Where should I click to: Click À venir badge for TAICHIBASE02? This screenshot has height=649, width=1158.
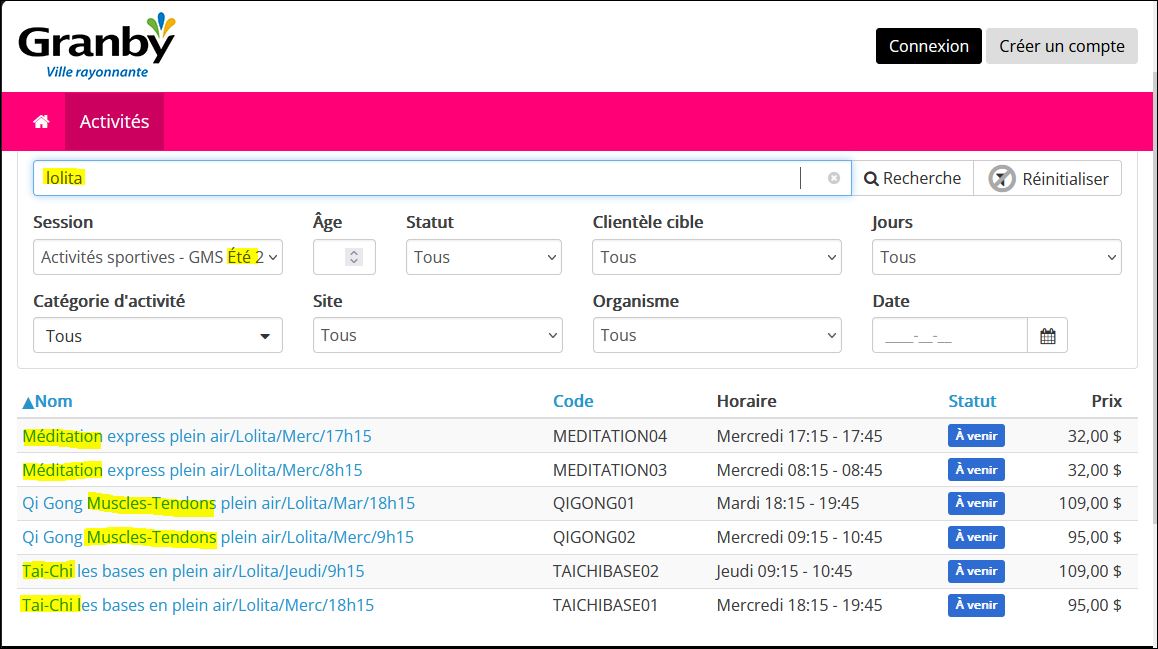pos(976,571)
